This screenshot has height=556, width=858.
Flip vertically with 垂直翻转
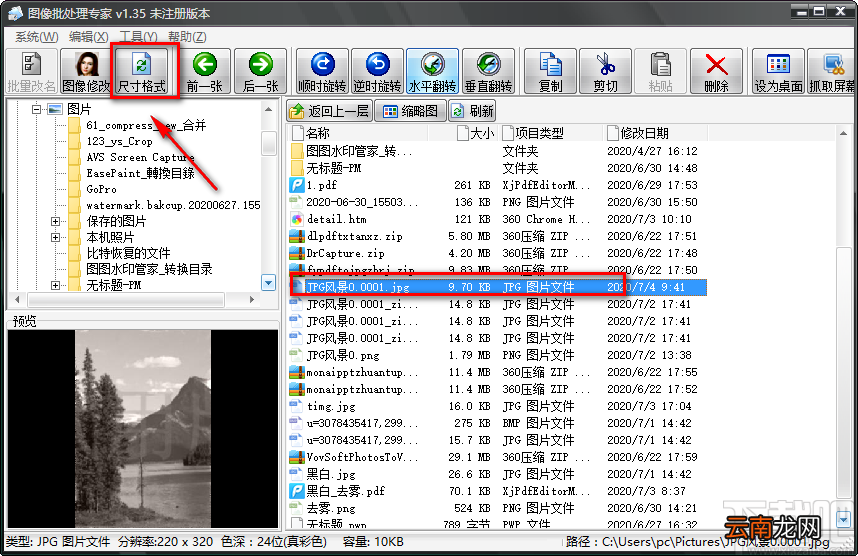point(488,71)
